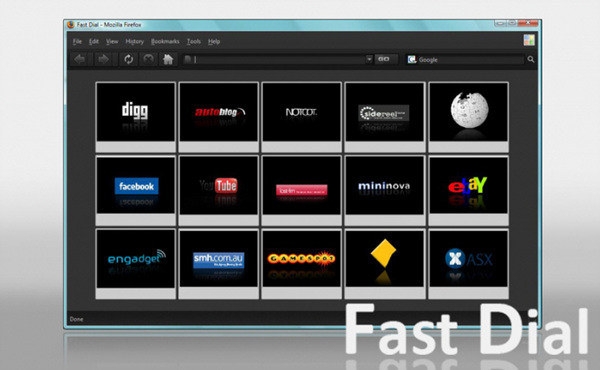Open the View menu
The image size is (600, 370).
(112, 41)
